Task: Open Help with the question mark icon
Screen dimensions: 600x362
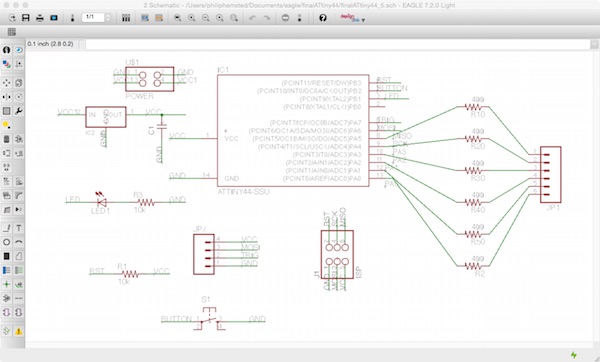Action: click(323, 18)
